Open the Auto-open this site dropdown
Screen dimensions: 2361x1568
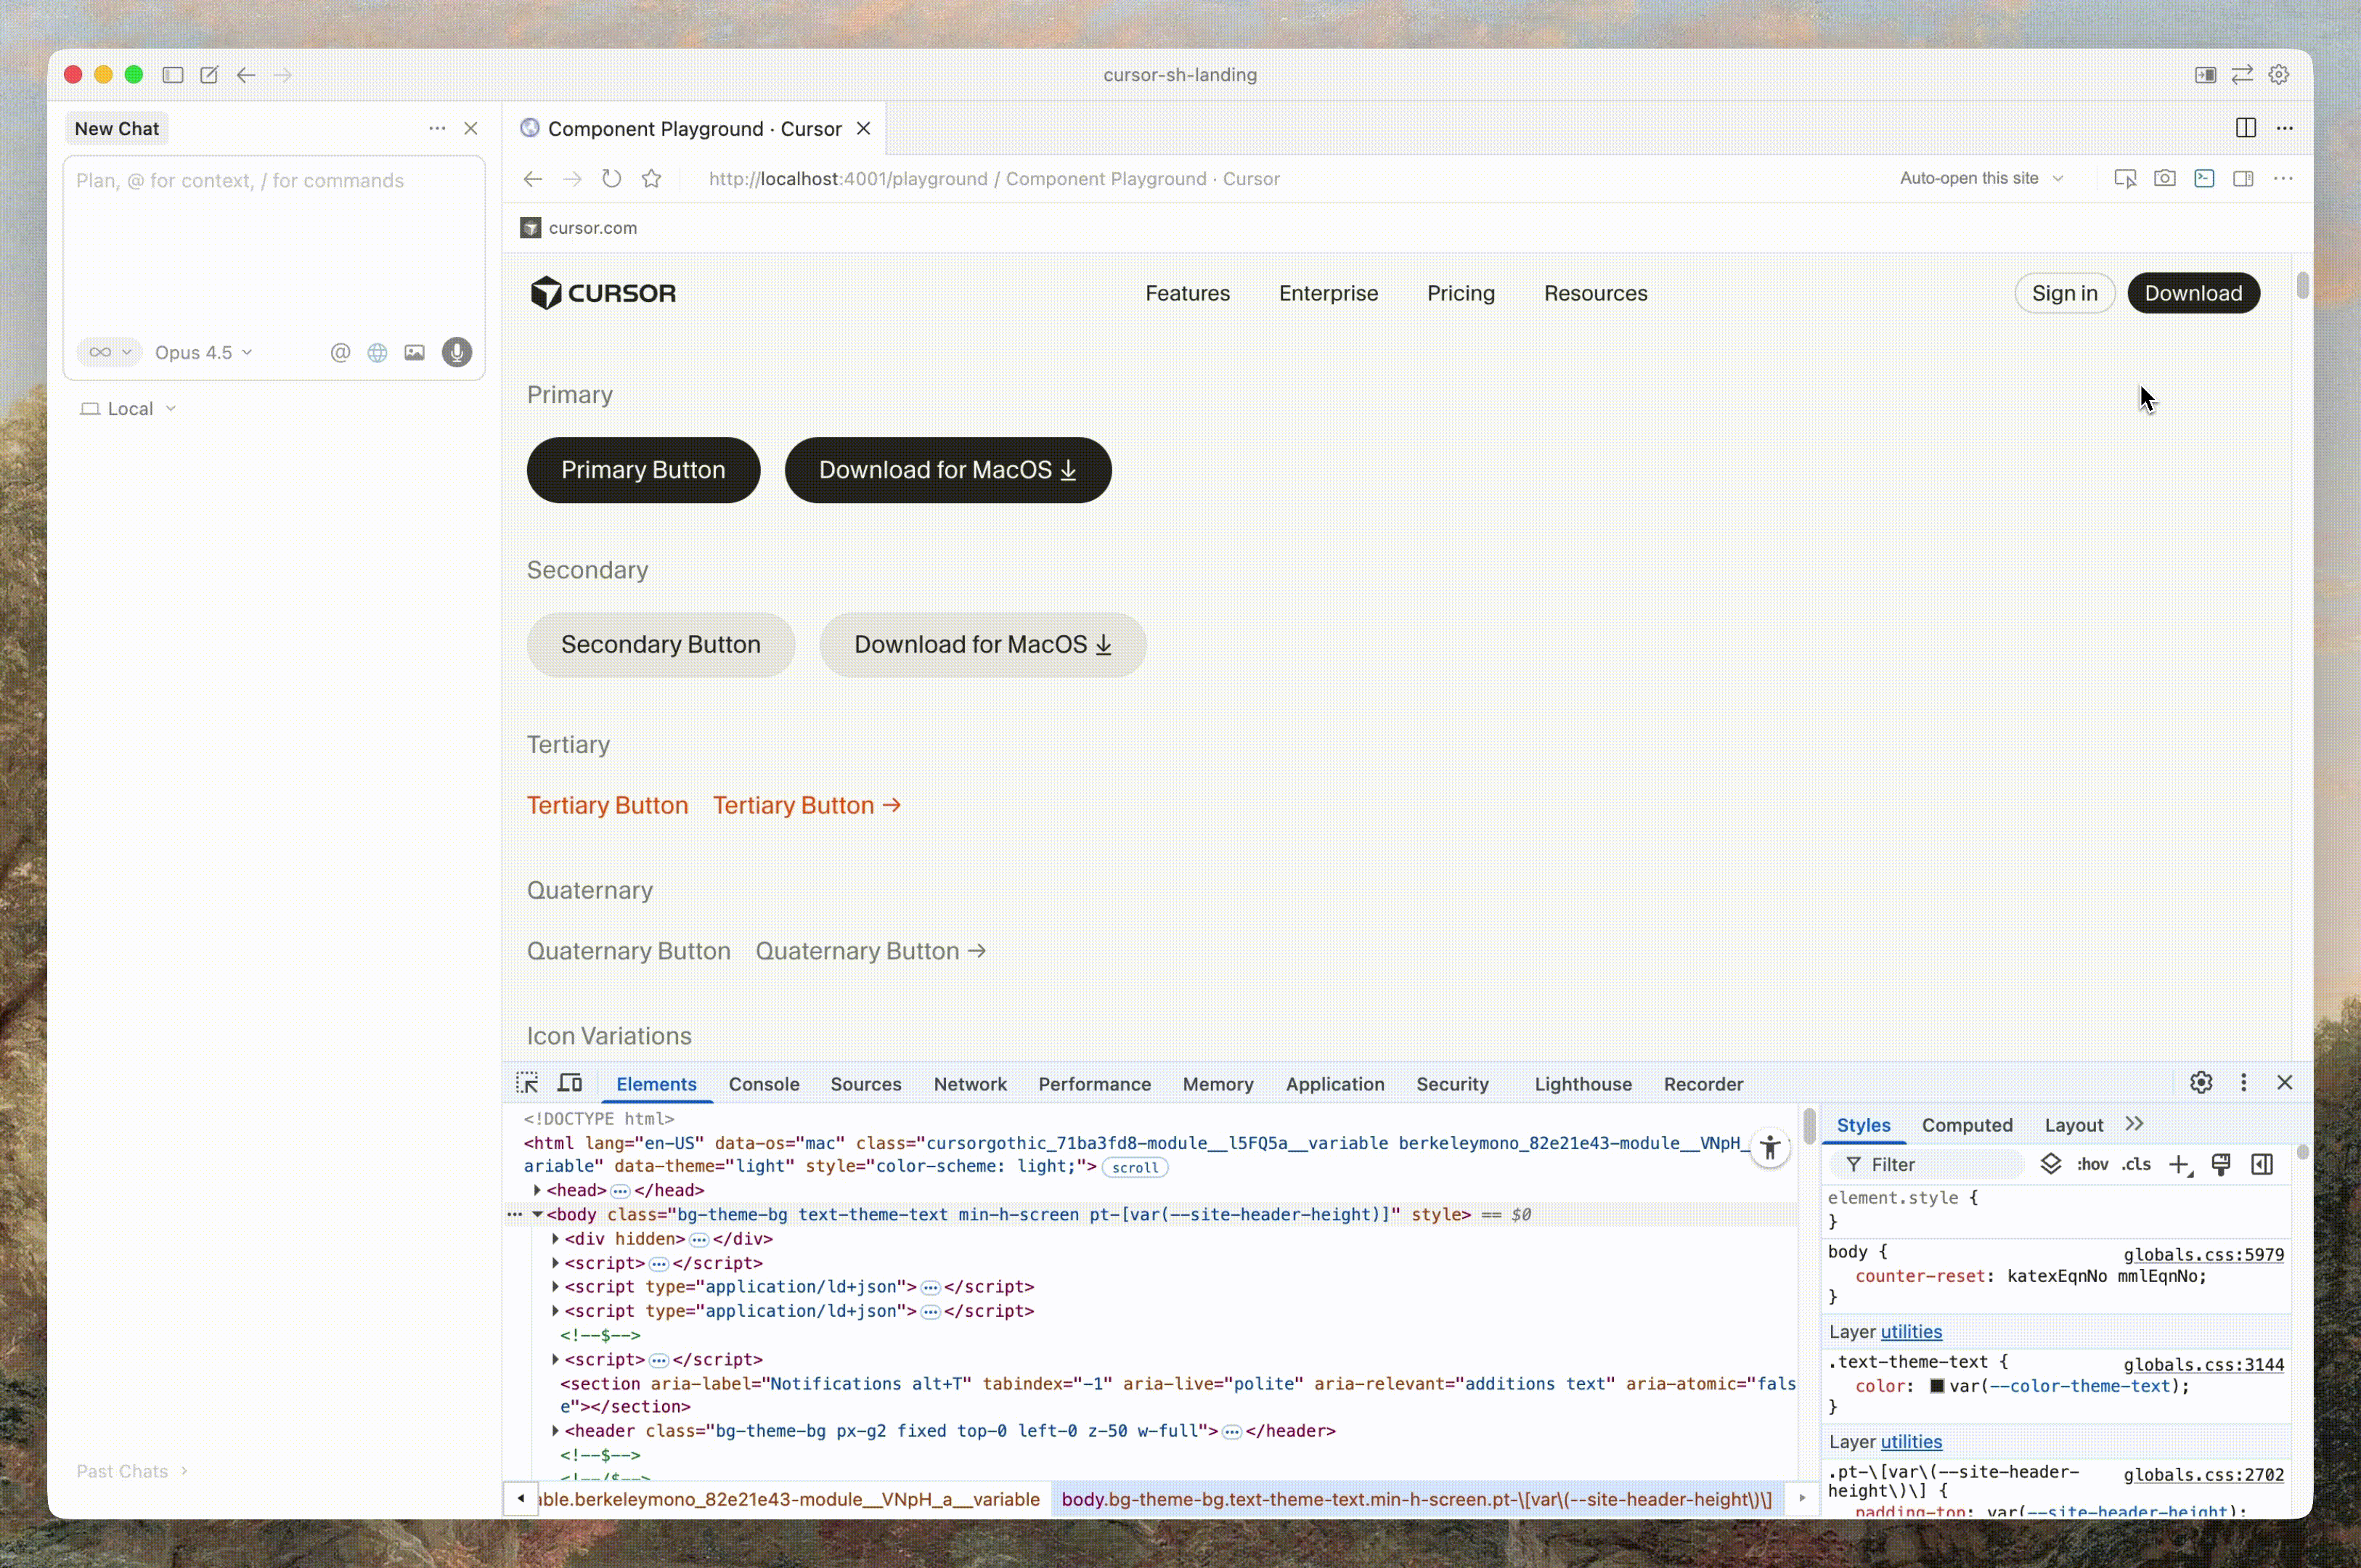point(1981,178)
